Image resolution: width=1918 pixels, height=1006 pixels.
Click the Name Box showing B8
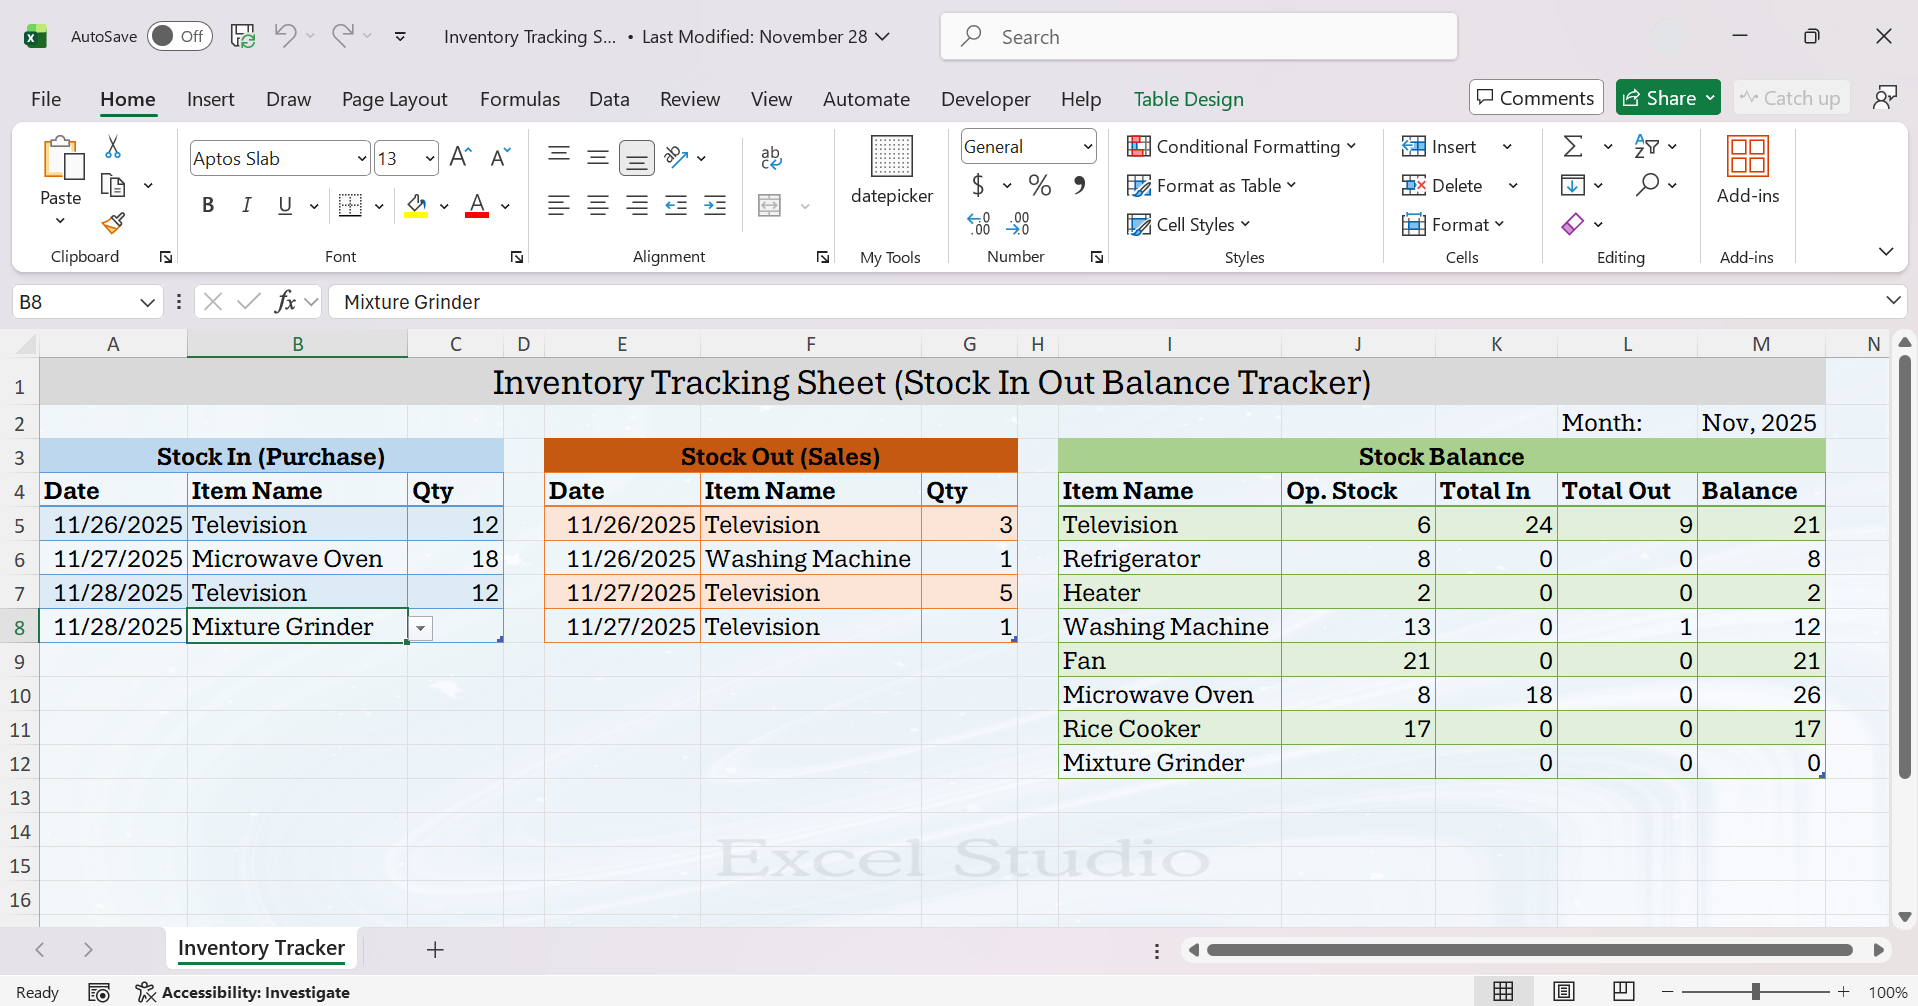[75, 302]
